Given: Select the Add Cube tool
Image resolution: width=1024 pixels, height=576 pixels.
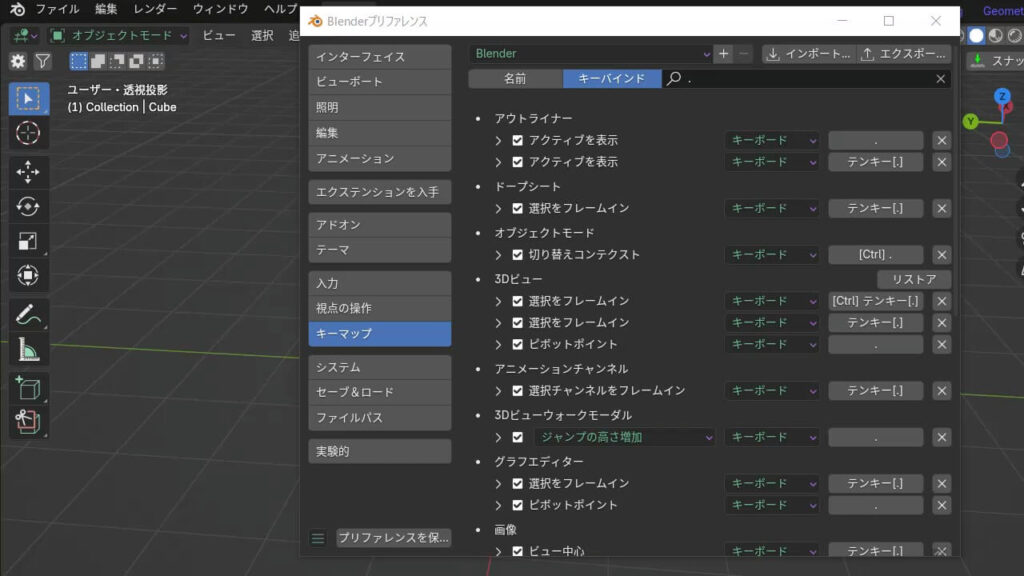Looking at the screenshot, I should [28, 389].
